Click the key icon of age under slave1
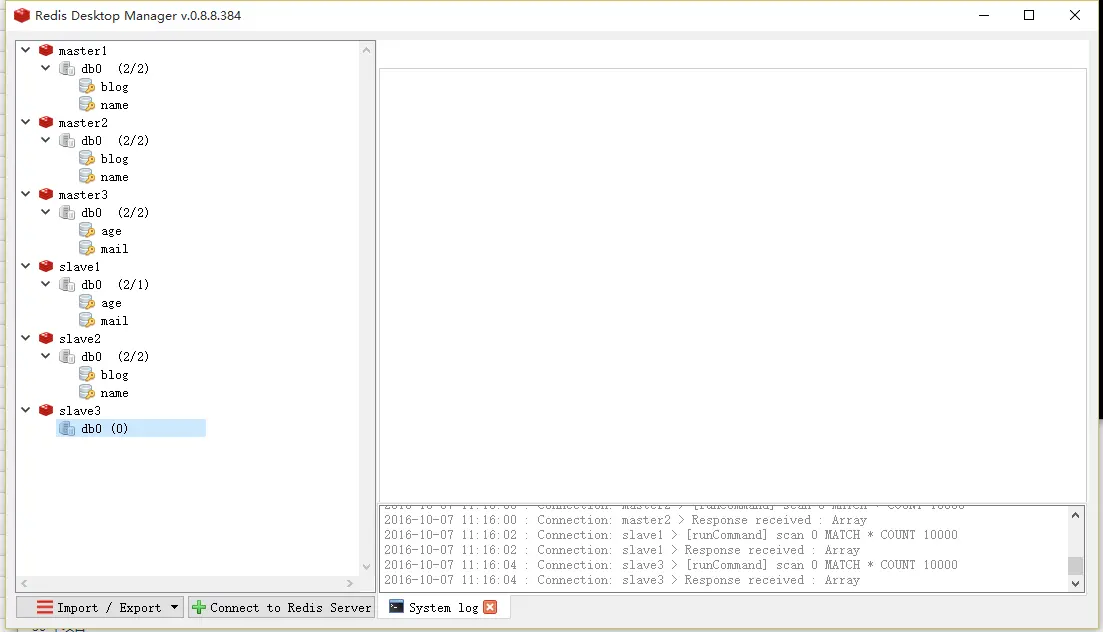This screenshot has height=632, width=1103. coord(87,303)
